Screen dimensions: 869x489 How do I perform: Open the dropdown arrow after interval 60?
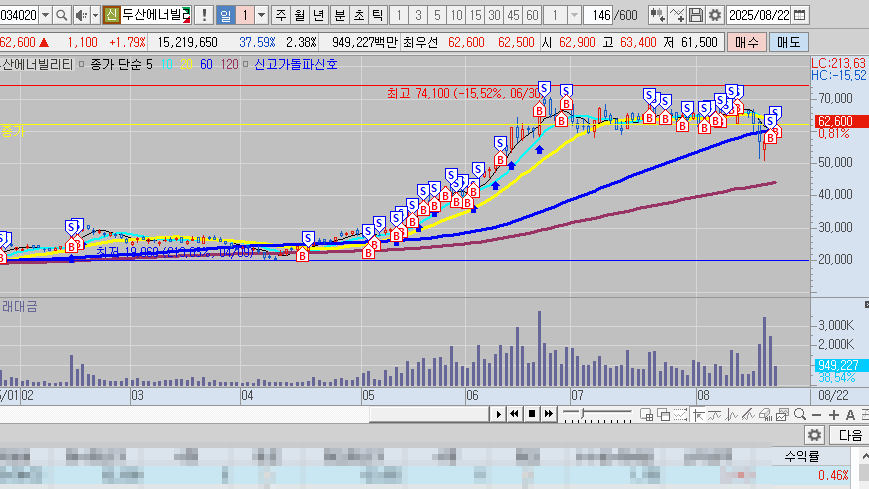pos(574,15)
